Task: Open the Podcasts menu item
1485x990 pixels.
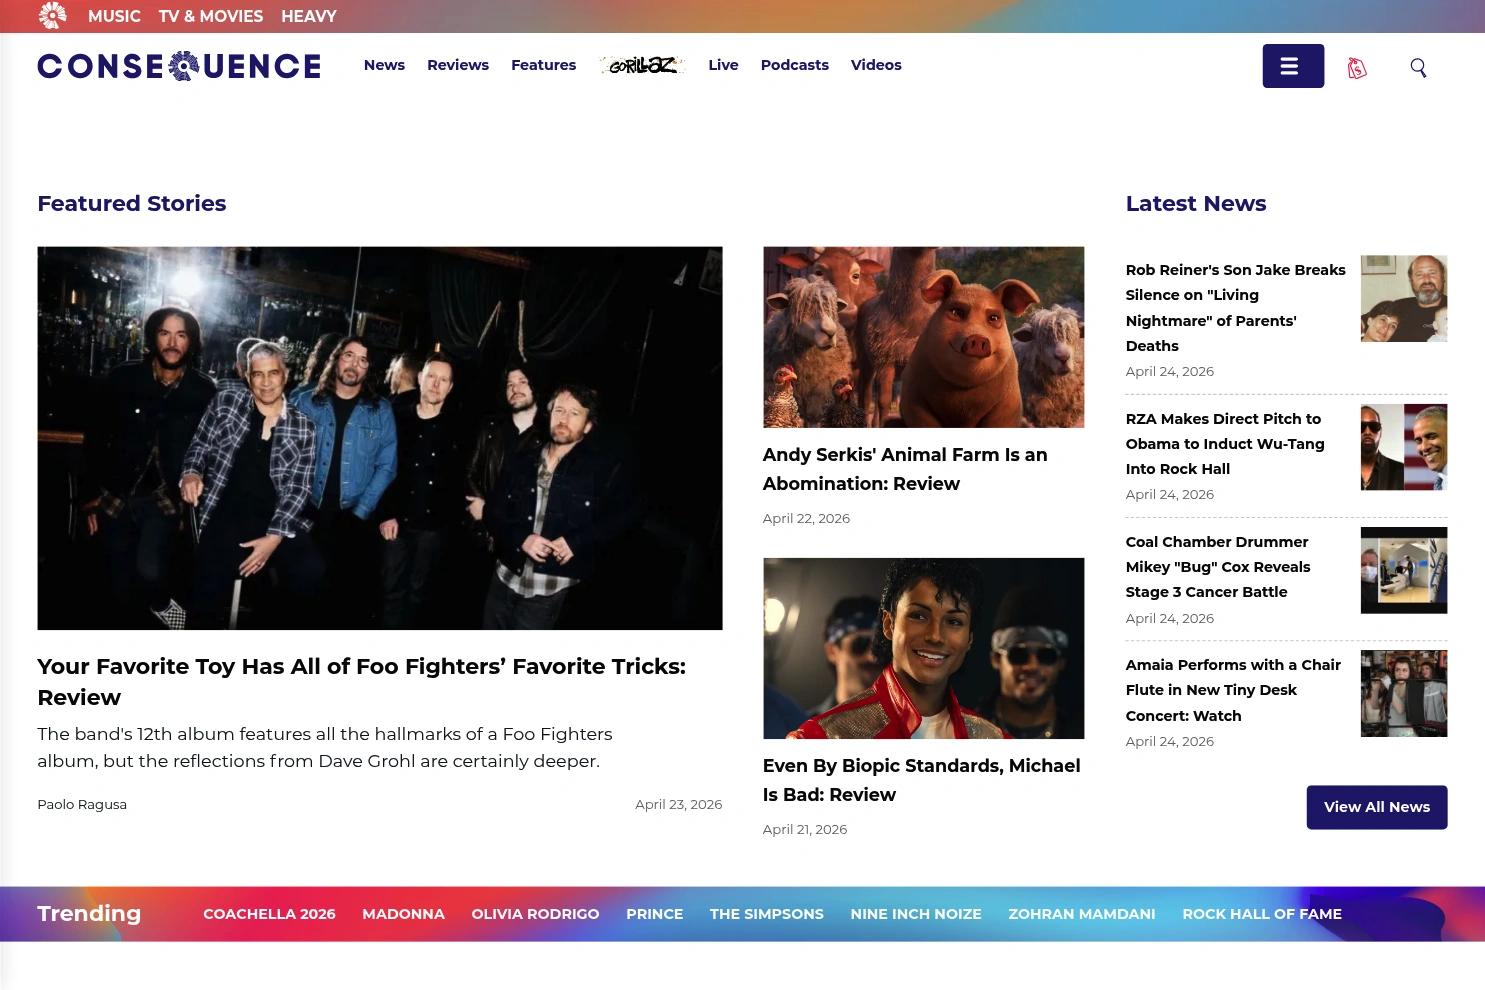Action: tap(795, 65)
